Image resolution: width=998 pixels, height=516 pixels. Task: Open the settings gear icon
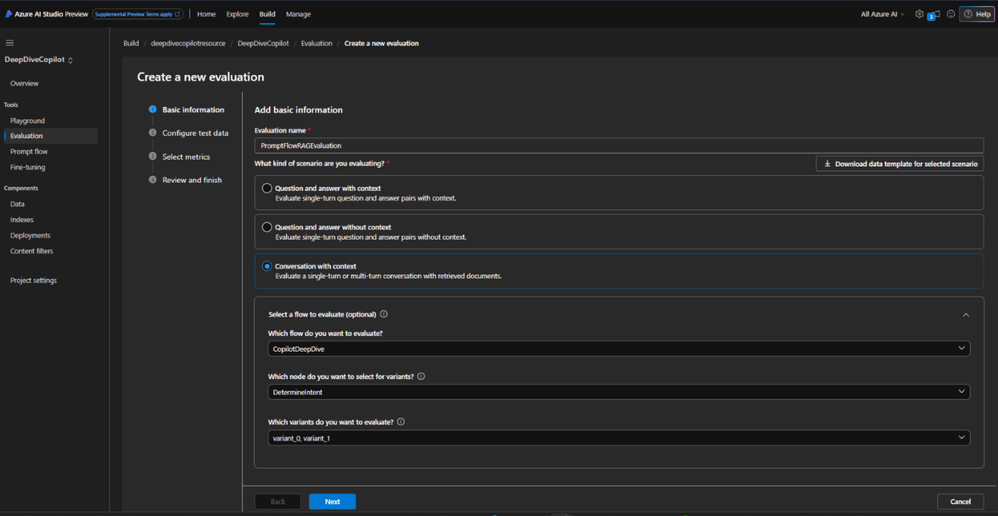(918, 14)
